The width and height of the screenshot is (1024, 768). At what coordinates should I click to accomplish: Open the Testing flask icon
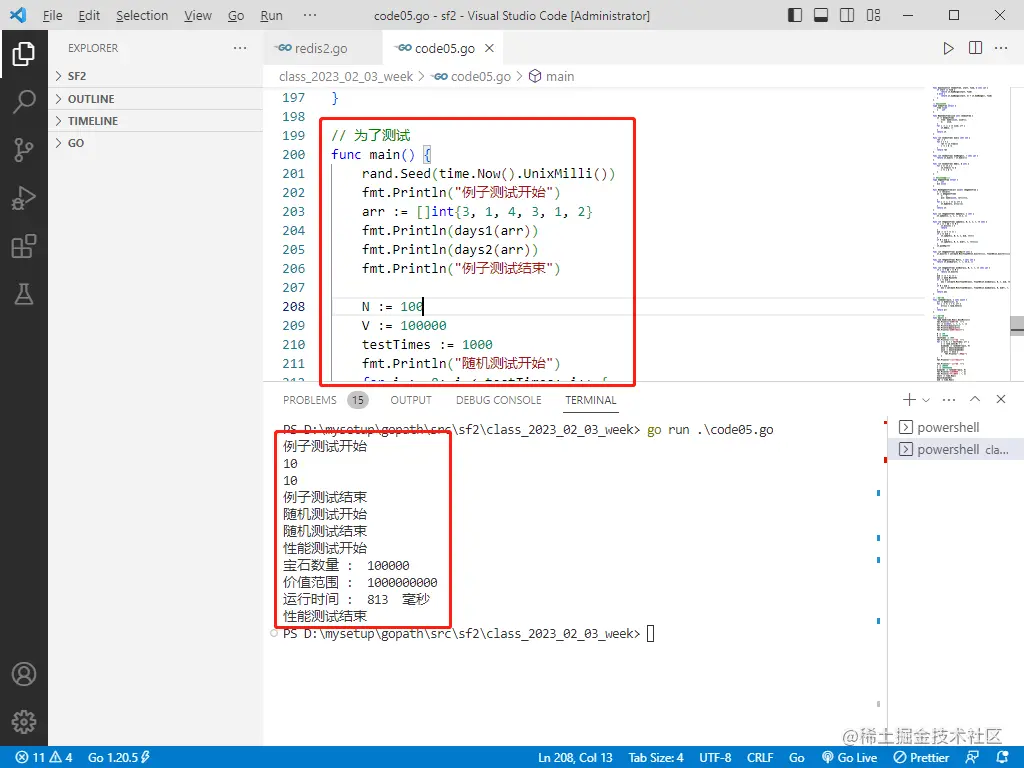click(x=24, y=294)
